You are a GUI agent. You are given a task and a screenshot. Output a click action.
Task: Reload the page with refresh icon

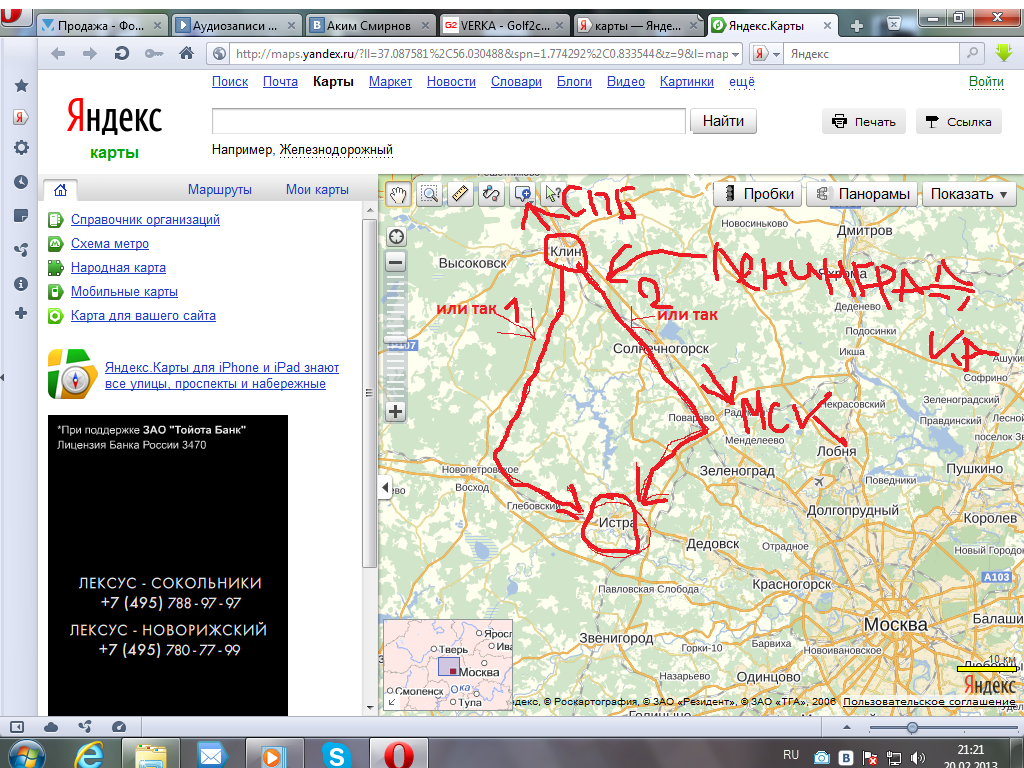pos(121,54)
